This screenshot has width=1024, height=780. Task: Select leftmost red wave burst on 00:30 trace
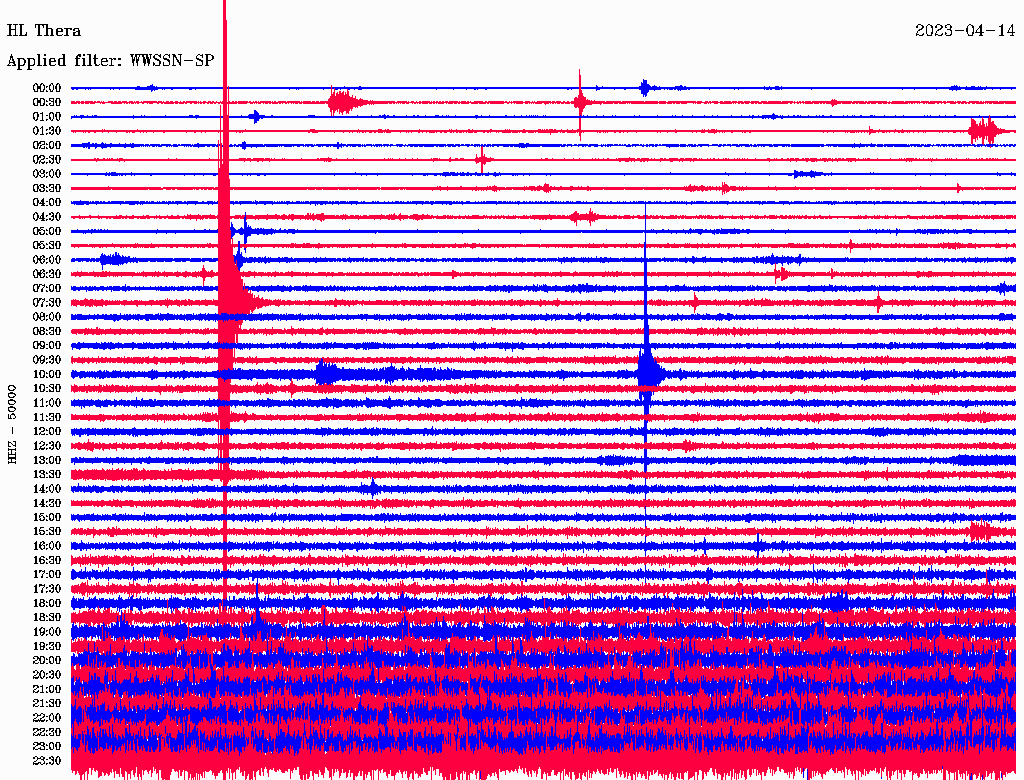pos(342,102)
